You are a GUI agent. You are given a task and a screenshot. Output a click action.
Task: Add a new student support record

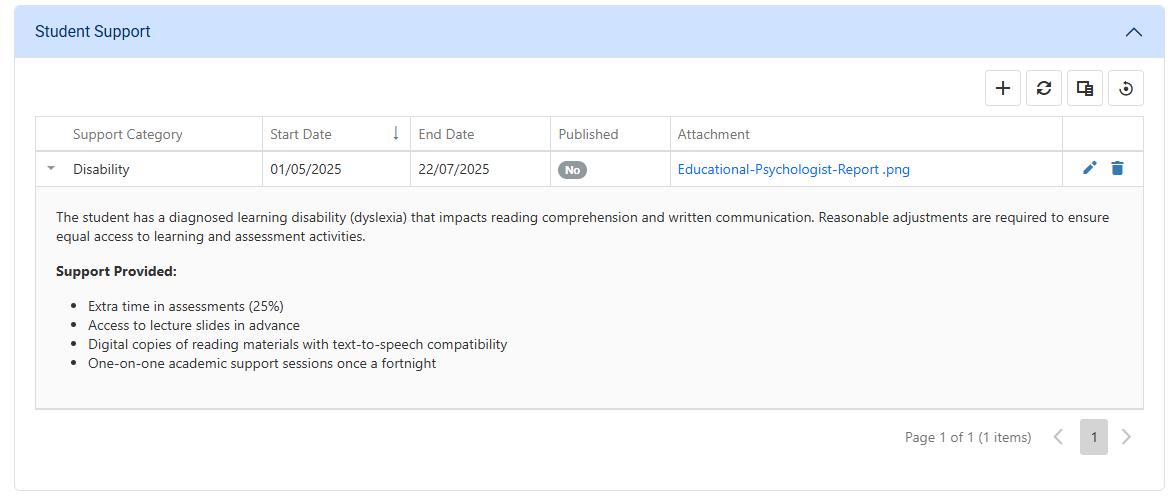point(1003,88)
